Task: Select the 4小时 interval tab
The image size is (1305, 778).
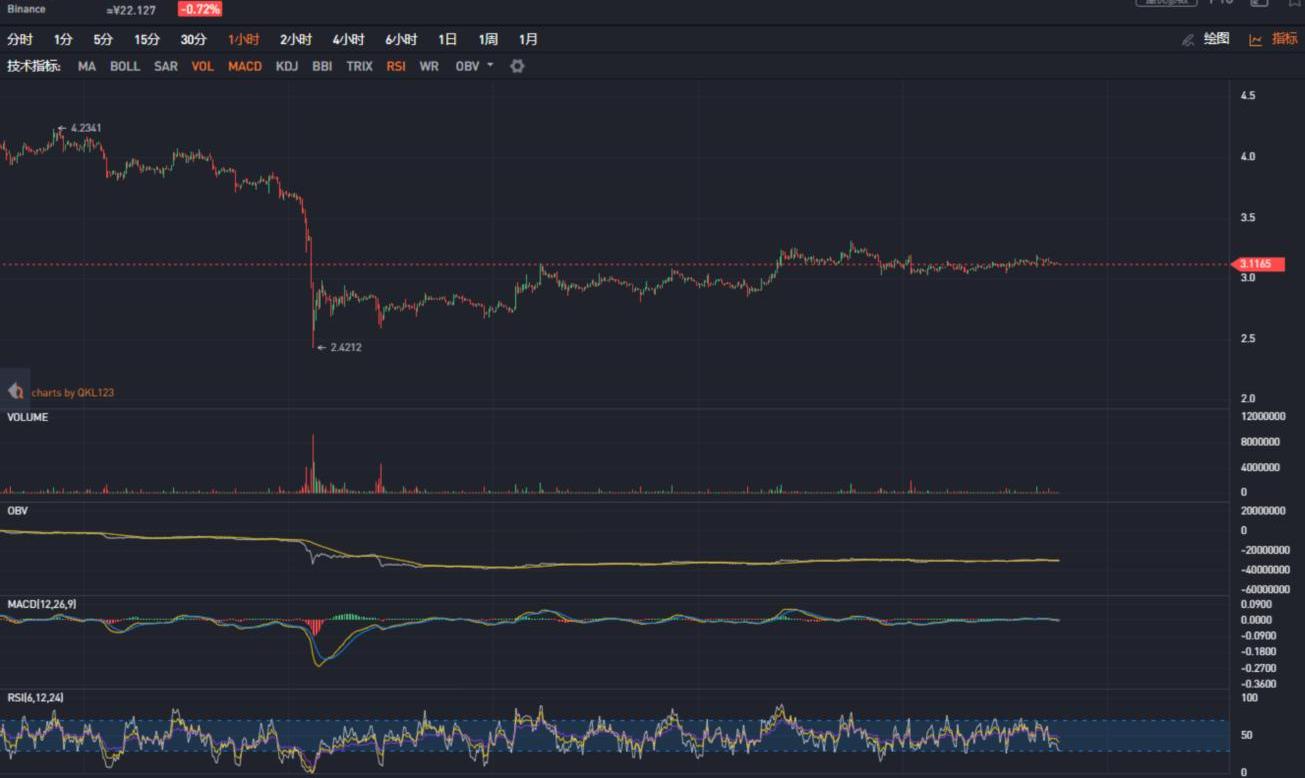Action: pyautogui.click(x=348, y=40)
